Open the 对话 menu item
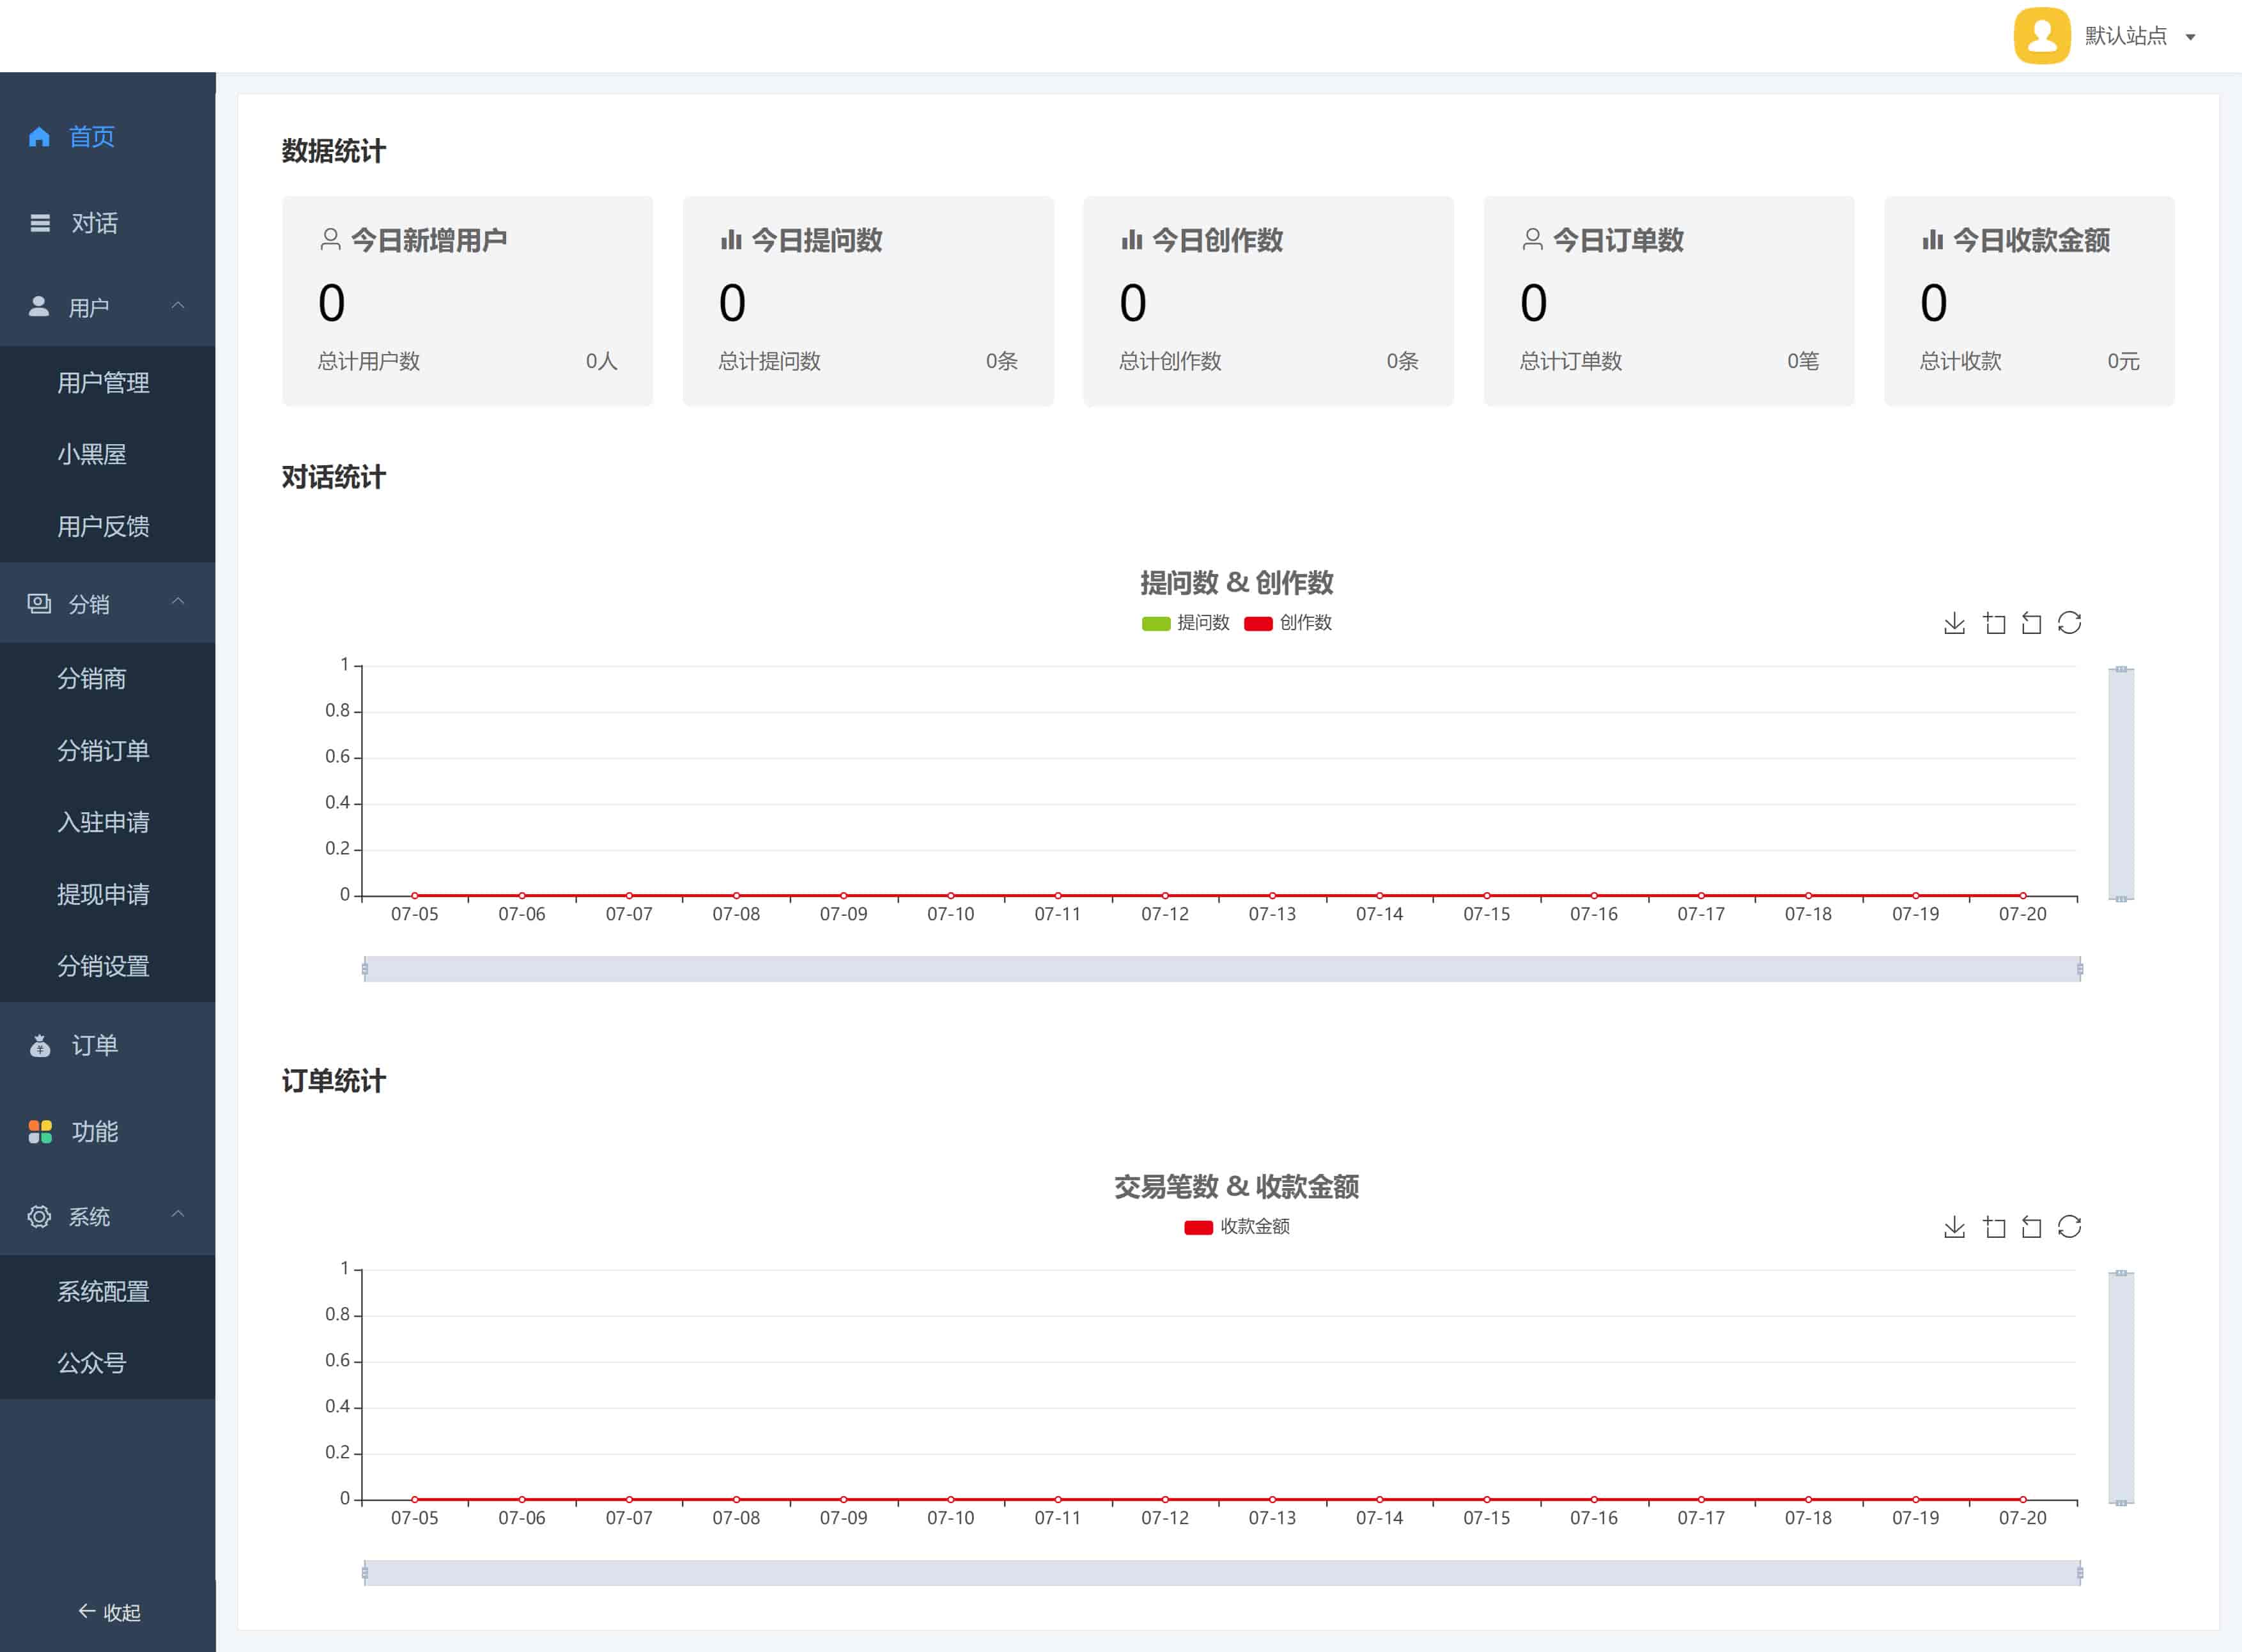Image resolution: width=2242 pixels, height=1652 pixels. click(94, 222)
